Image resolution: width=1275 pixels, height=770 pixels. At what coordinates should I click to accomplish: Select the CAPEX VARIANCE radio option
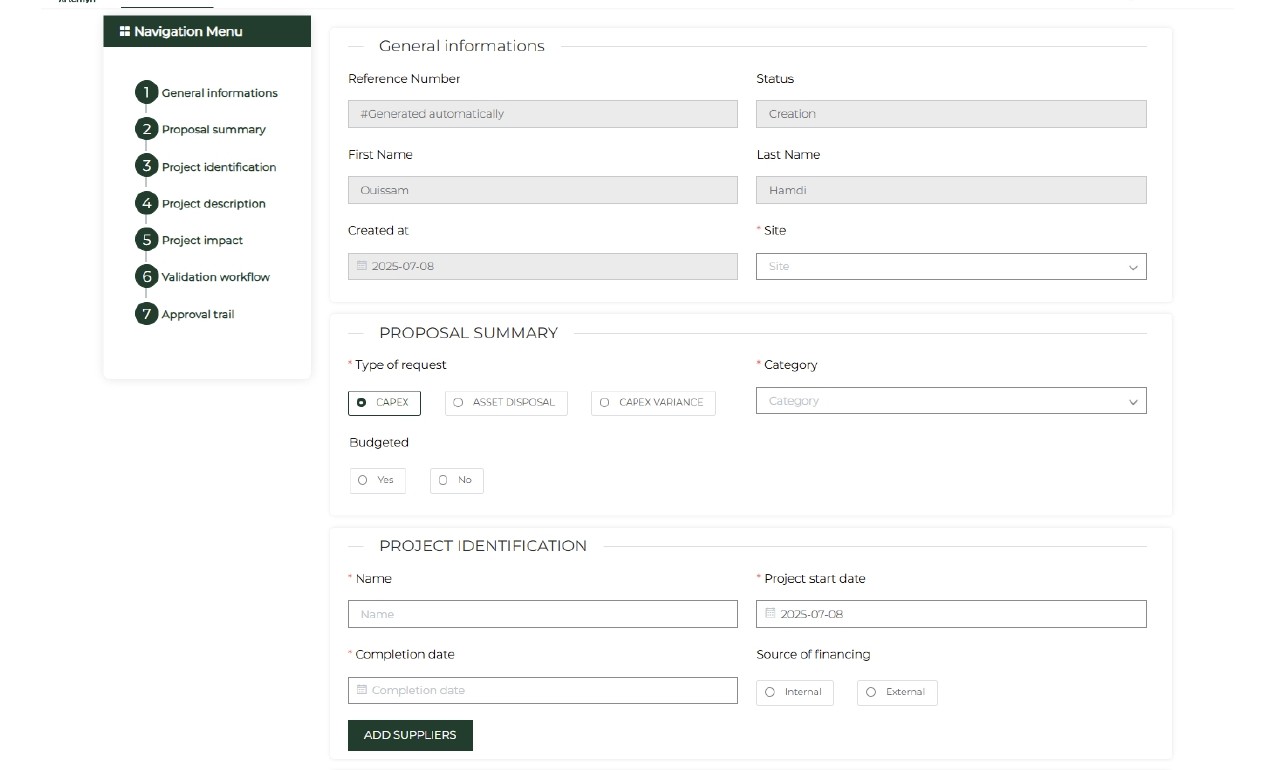pyautogui.click(x=653, y=403)
